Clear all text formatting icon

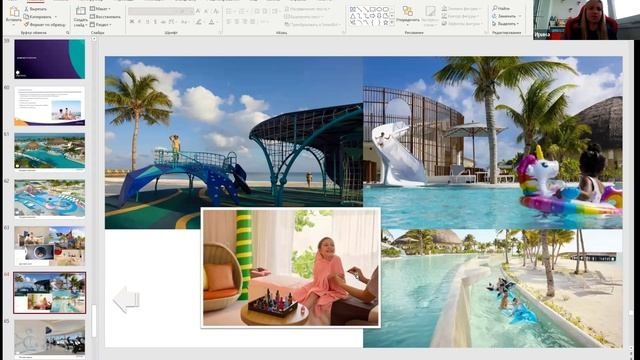coord(216,11)
